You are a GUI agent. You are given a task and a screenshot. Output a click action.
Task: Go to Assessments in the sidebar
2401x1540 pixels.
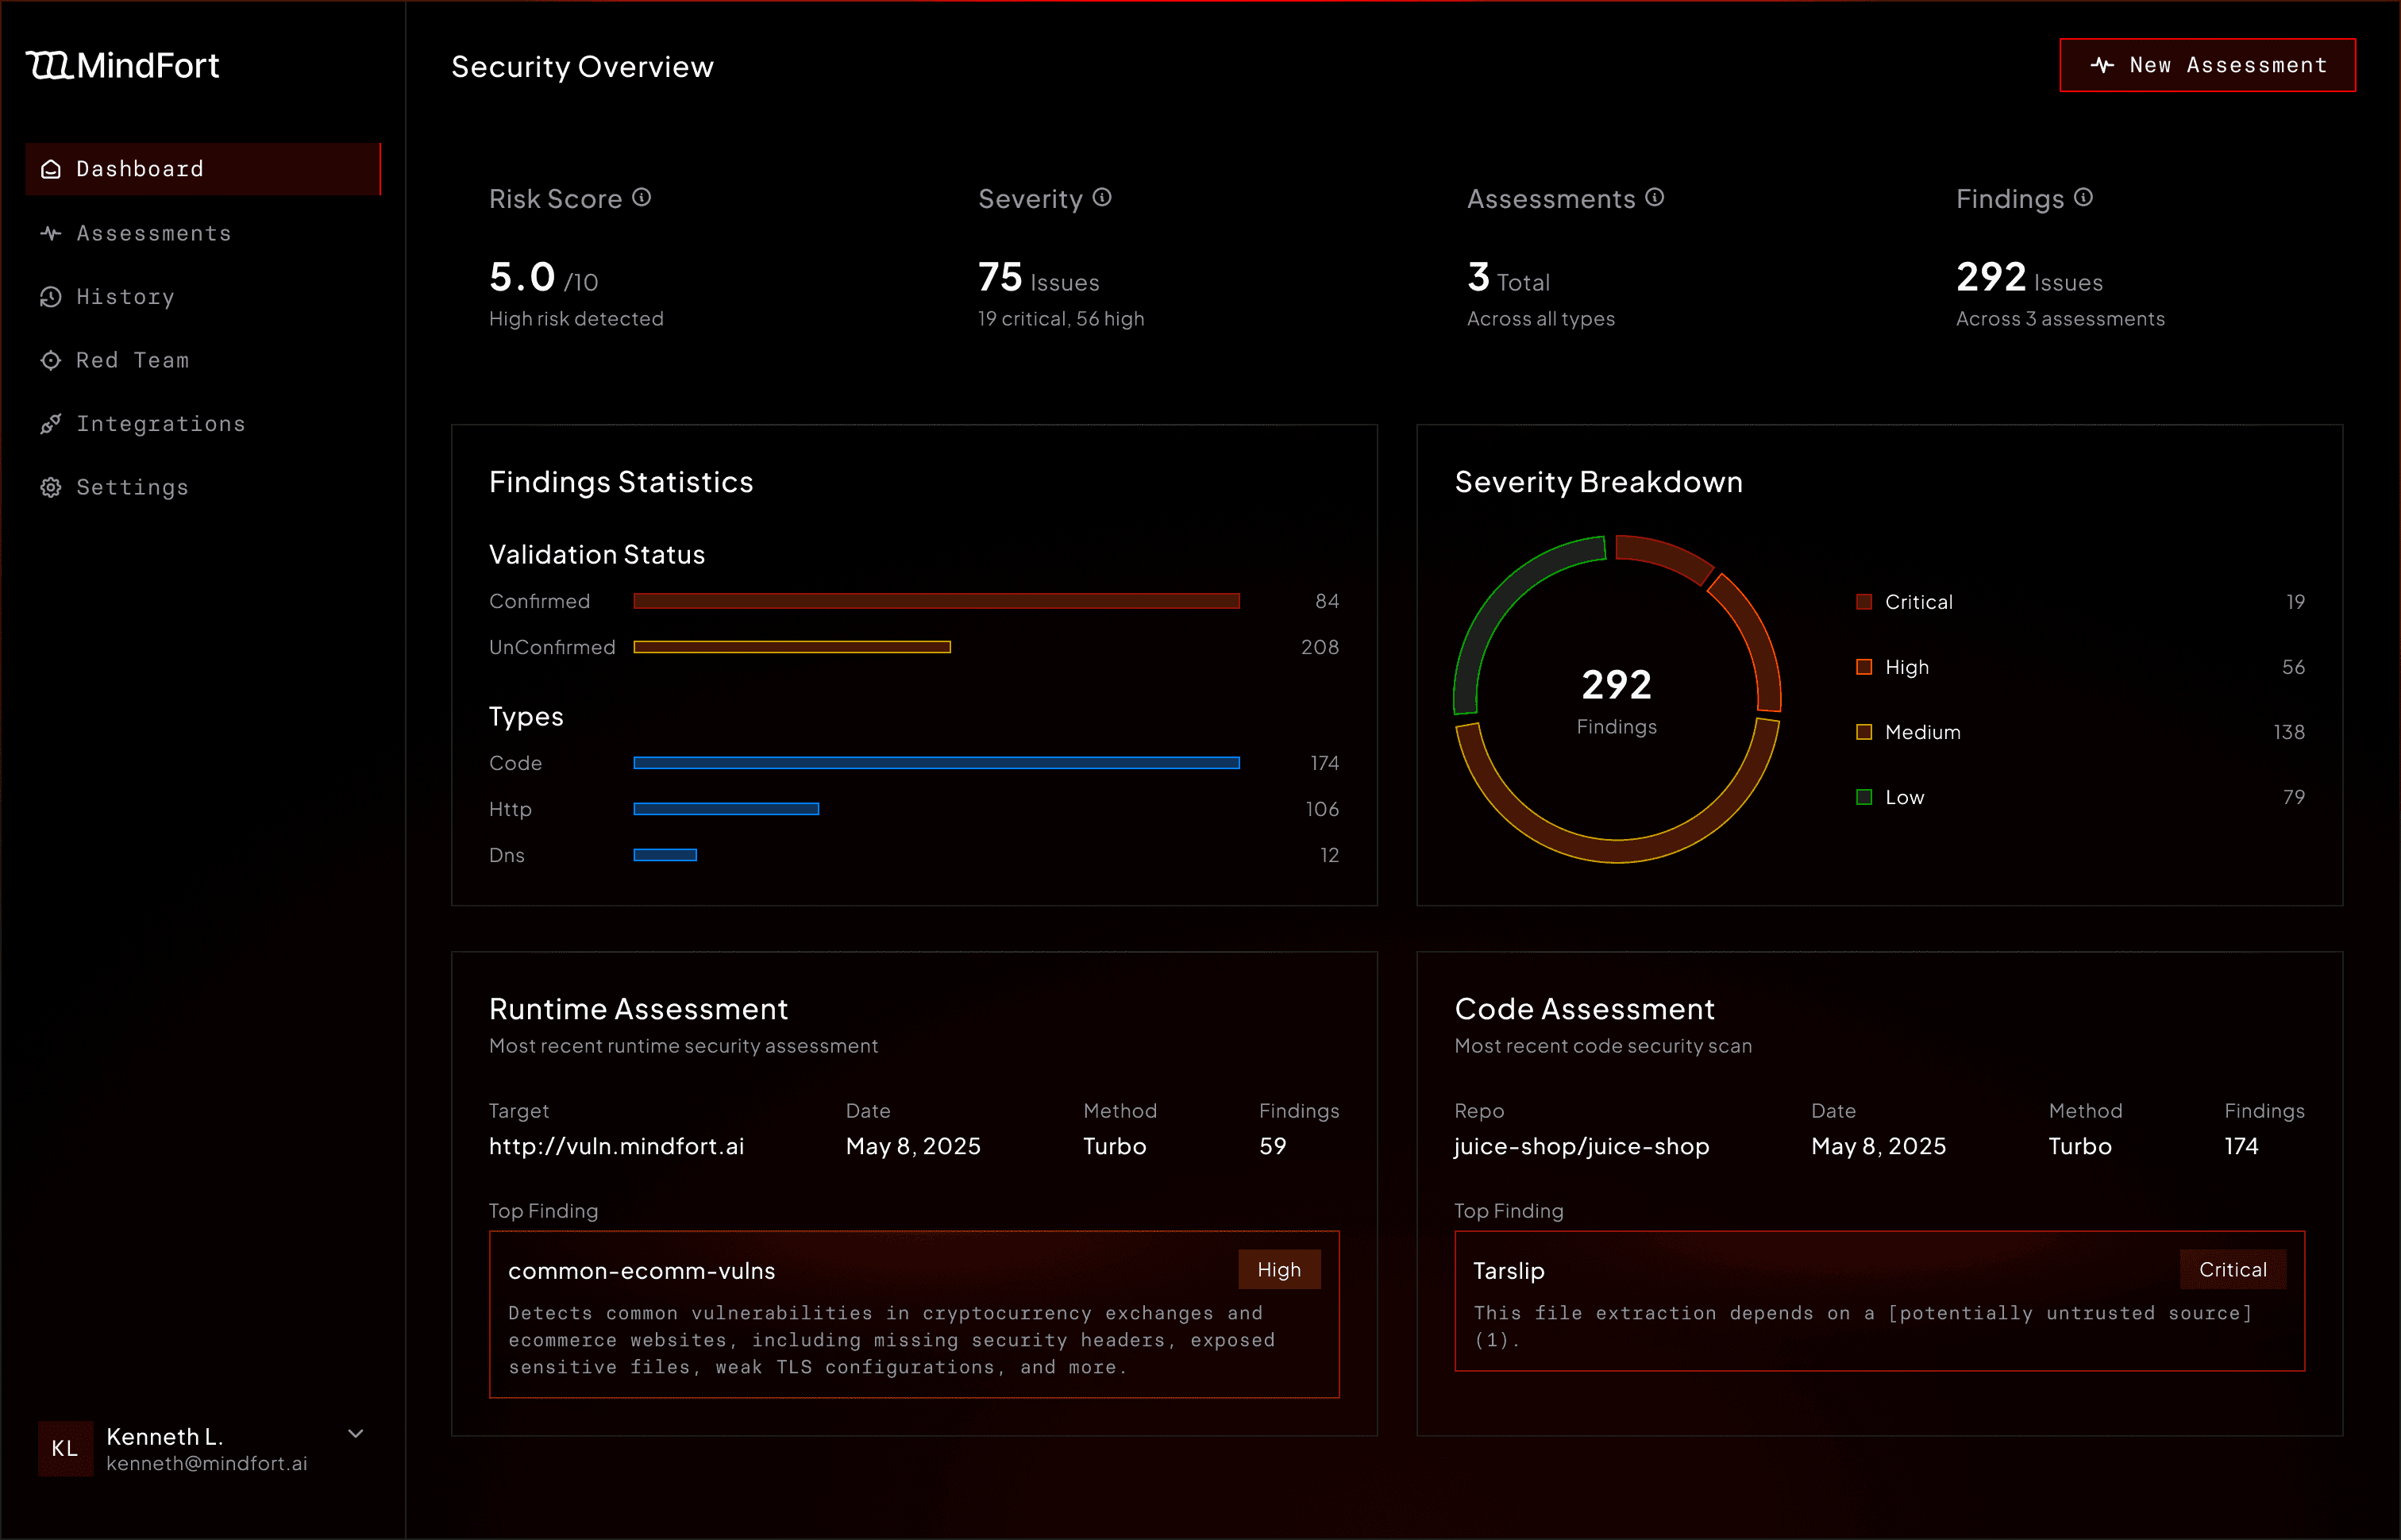pyautogui.click(x=203, y=233)
